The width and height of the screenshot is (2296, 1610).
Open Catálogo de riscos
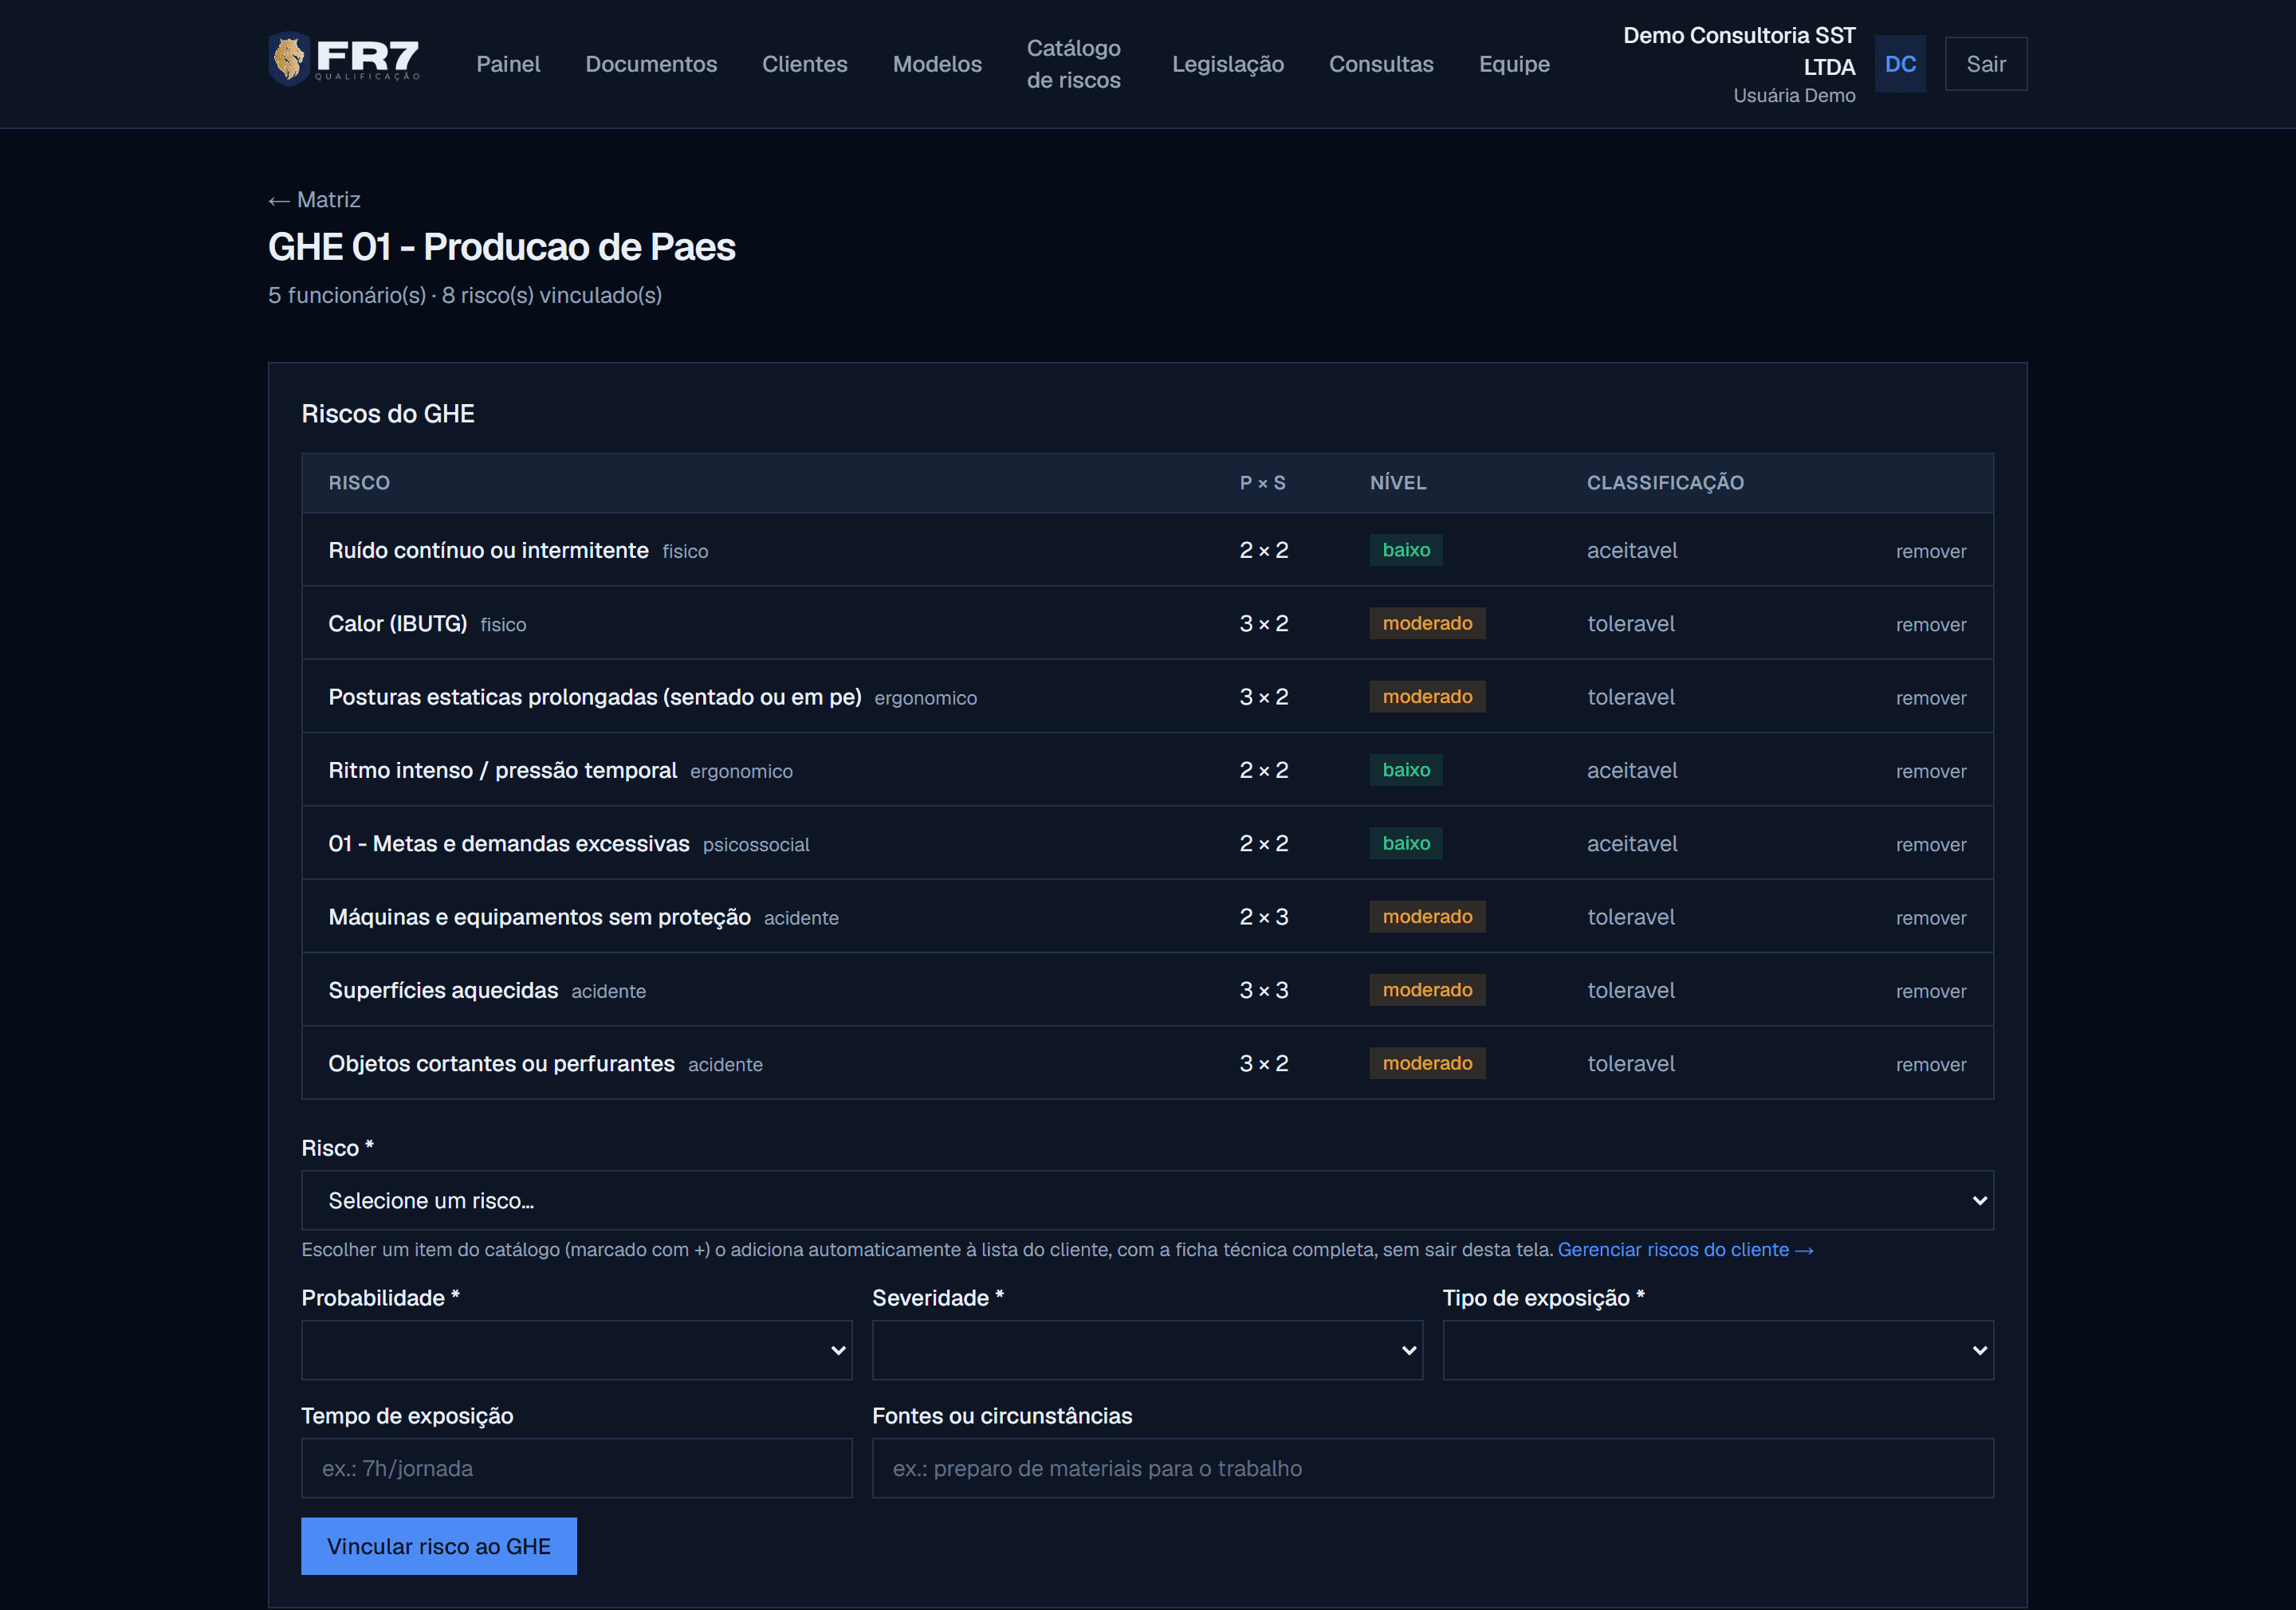[1073, 64]
